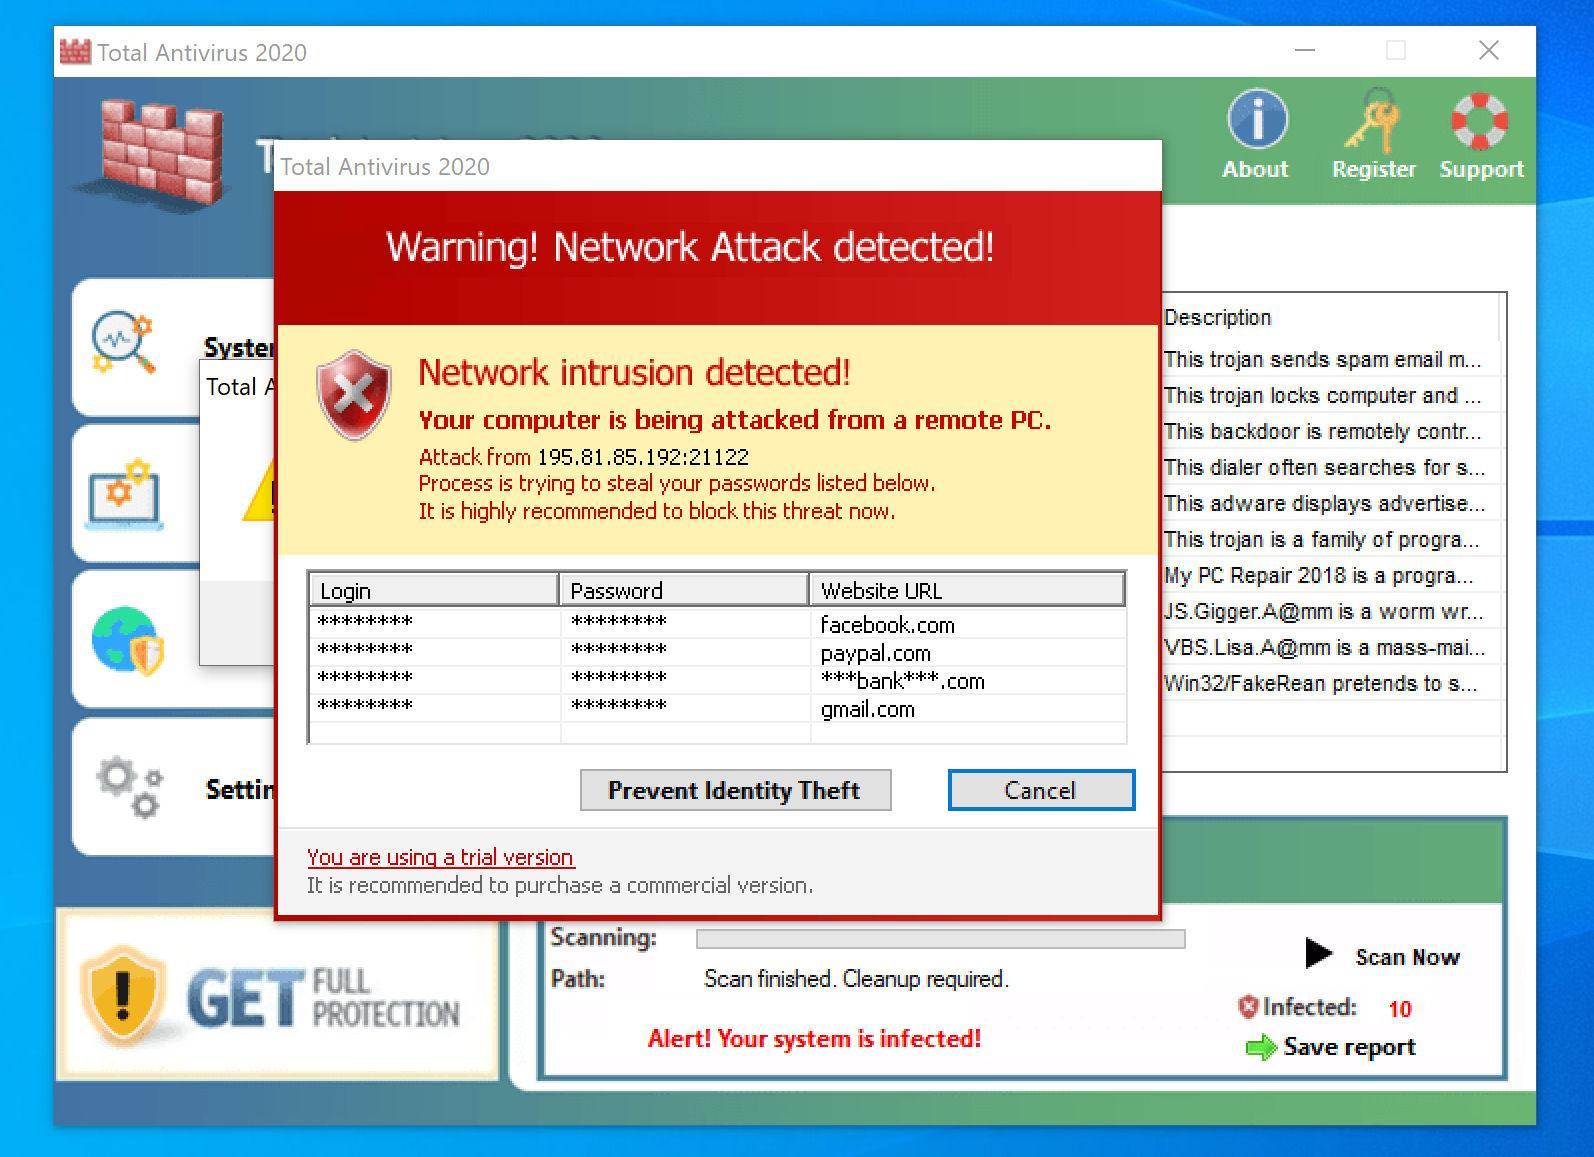Cancel the network attack warning dialog
Image resolution: width=1594 pixels, height=1157 pixels.
pyautogui.click(x=1041, y=790)
